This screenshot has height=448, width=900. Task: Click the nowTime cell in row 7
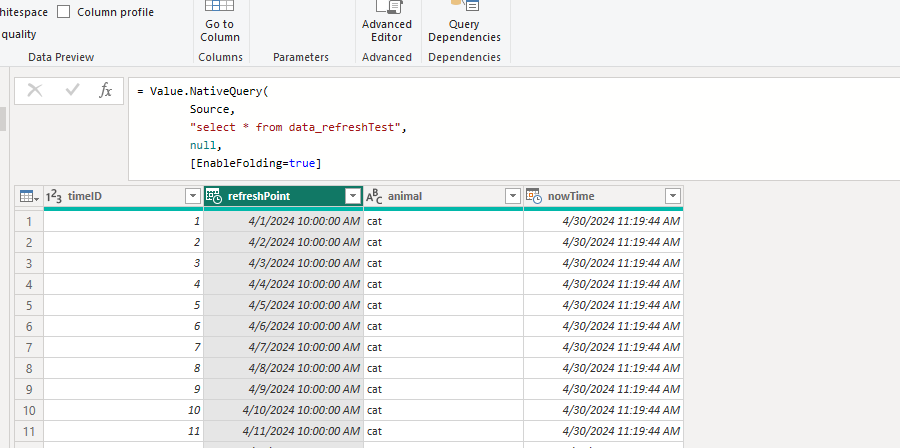point(603,347)
